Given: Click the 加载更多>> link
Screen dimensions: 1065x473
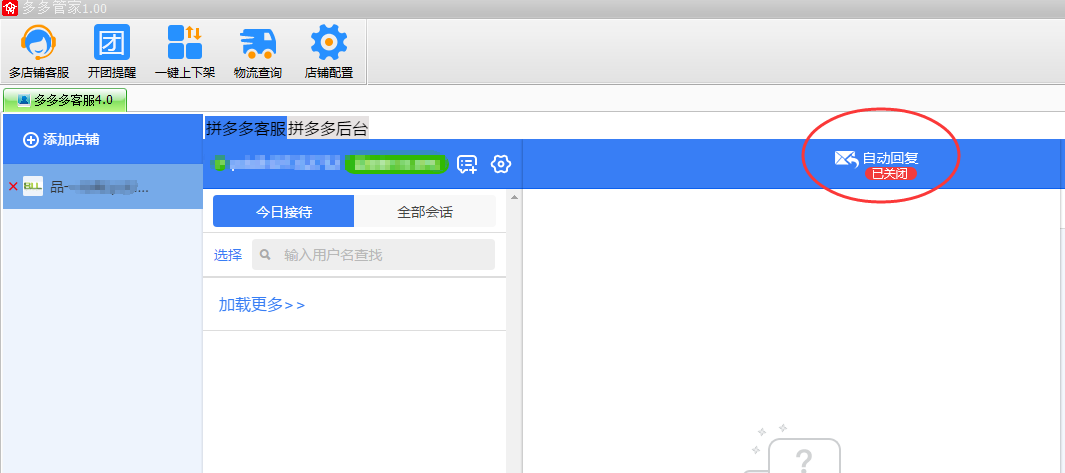Looking at the screenshot, I should click(261, 305).
